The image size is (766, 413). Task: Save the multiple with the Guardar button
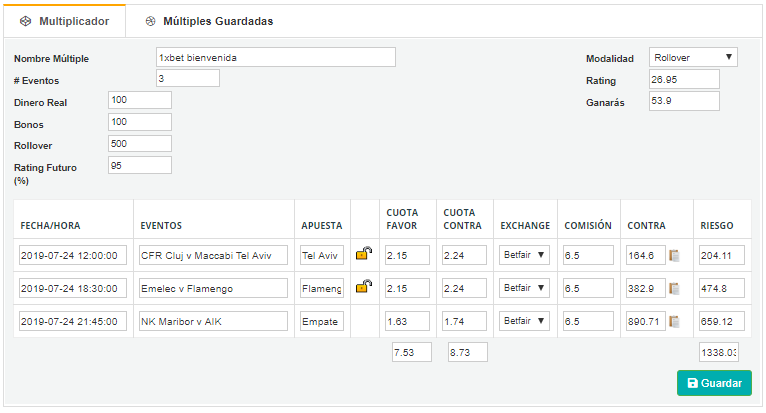(x=714, y=383)
